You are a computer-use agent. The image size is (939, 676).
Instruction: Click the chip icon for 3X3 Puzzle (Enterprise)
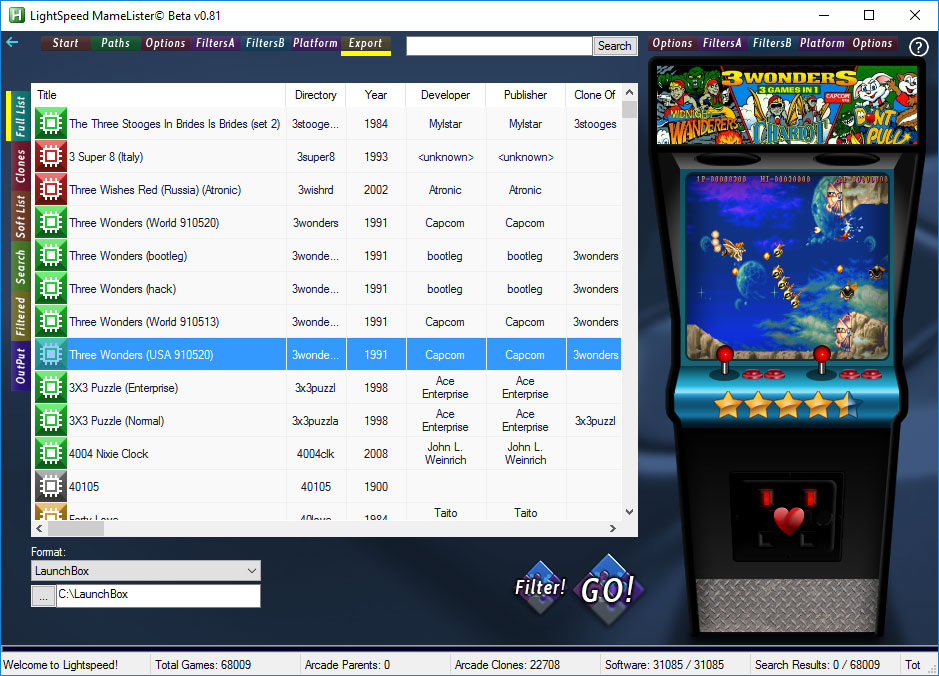pyautogui.click(x=51, y=387)
